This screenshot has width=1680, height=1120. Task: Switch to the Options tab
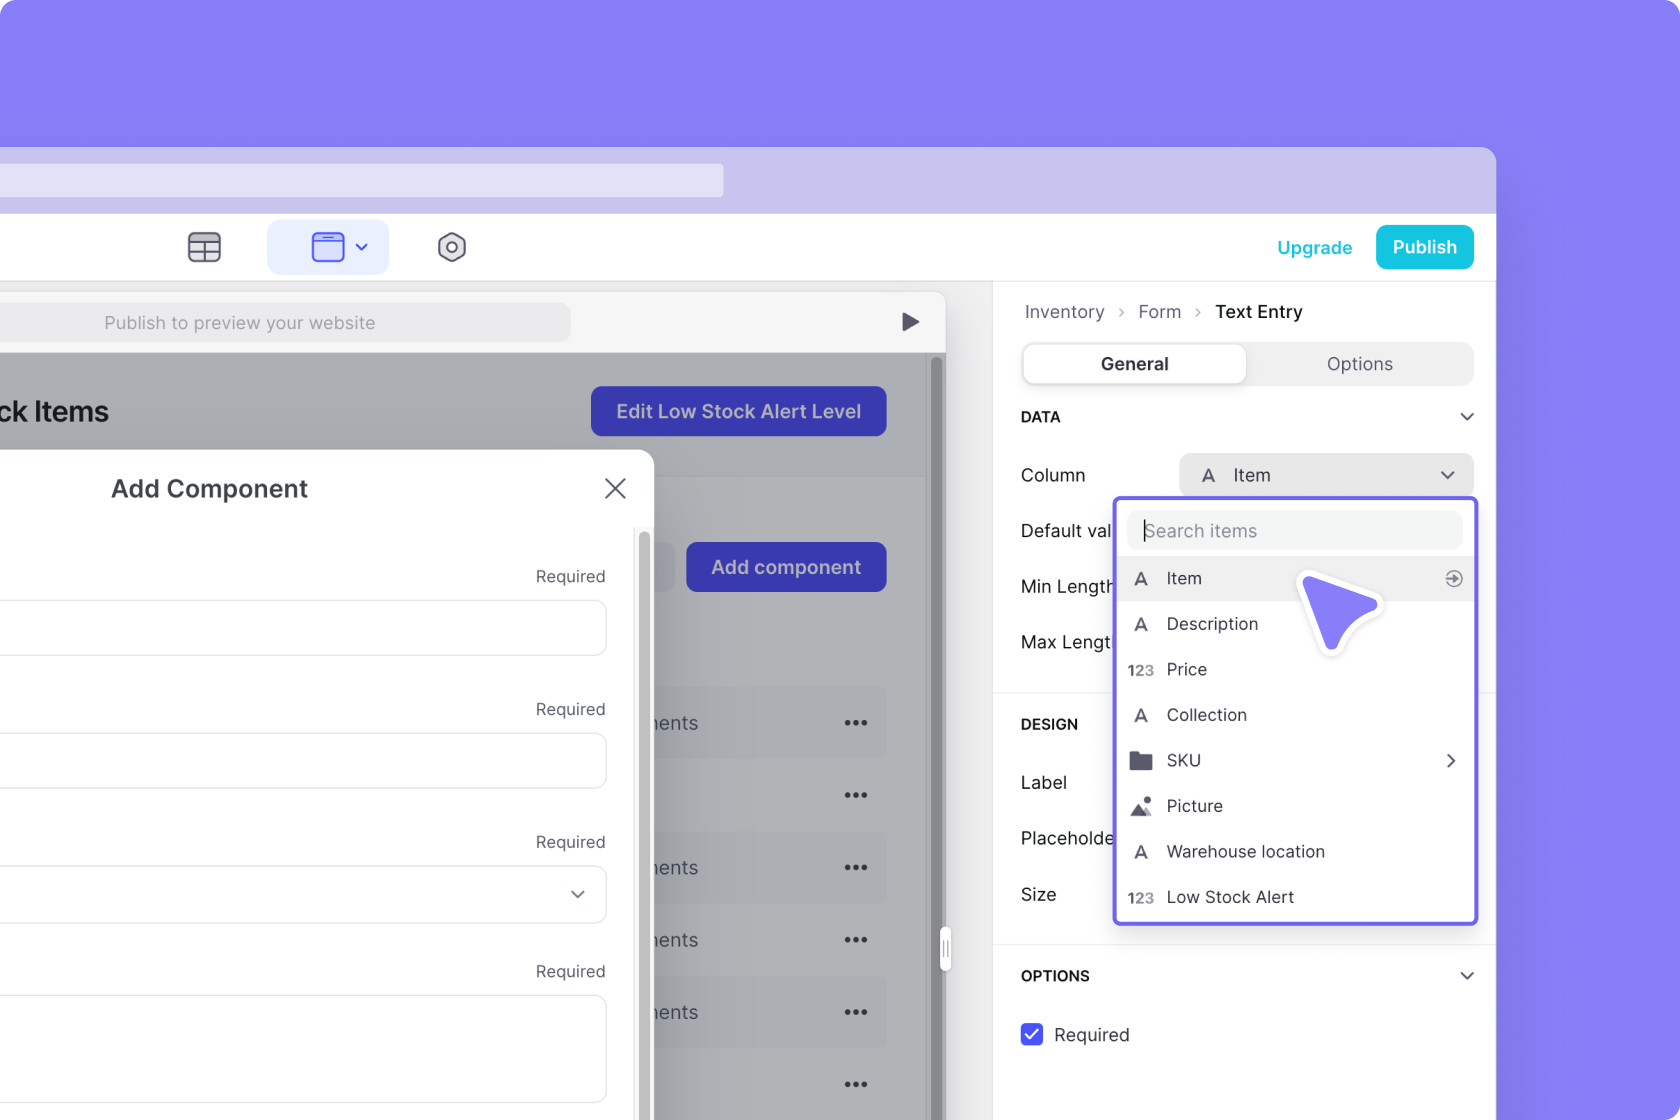pyautogui.click(x=1359, y=364)
